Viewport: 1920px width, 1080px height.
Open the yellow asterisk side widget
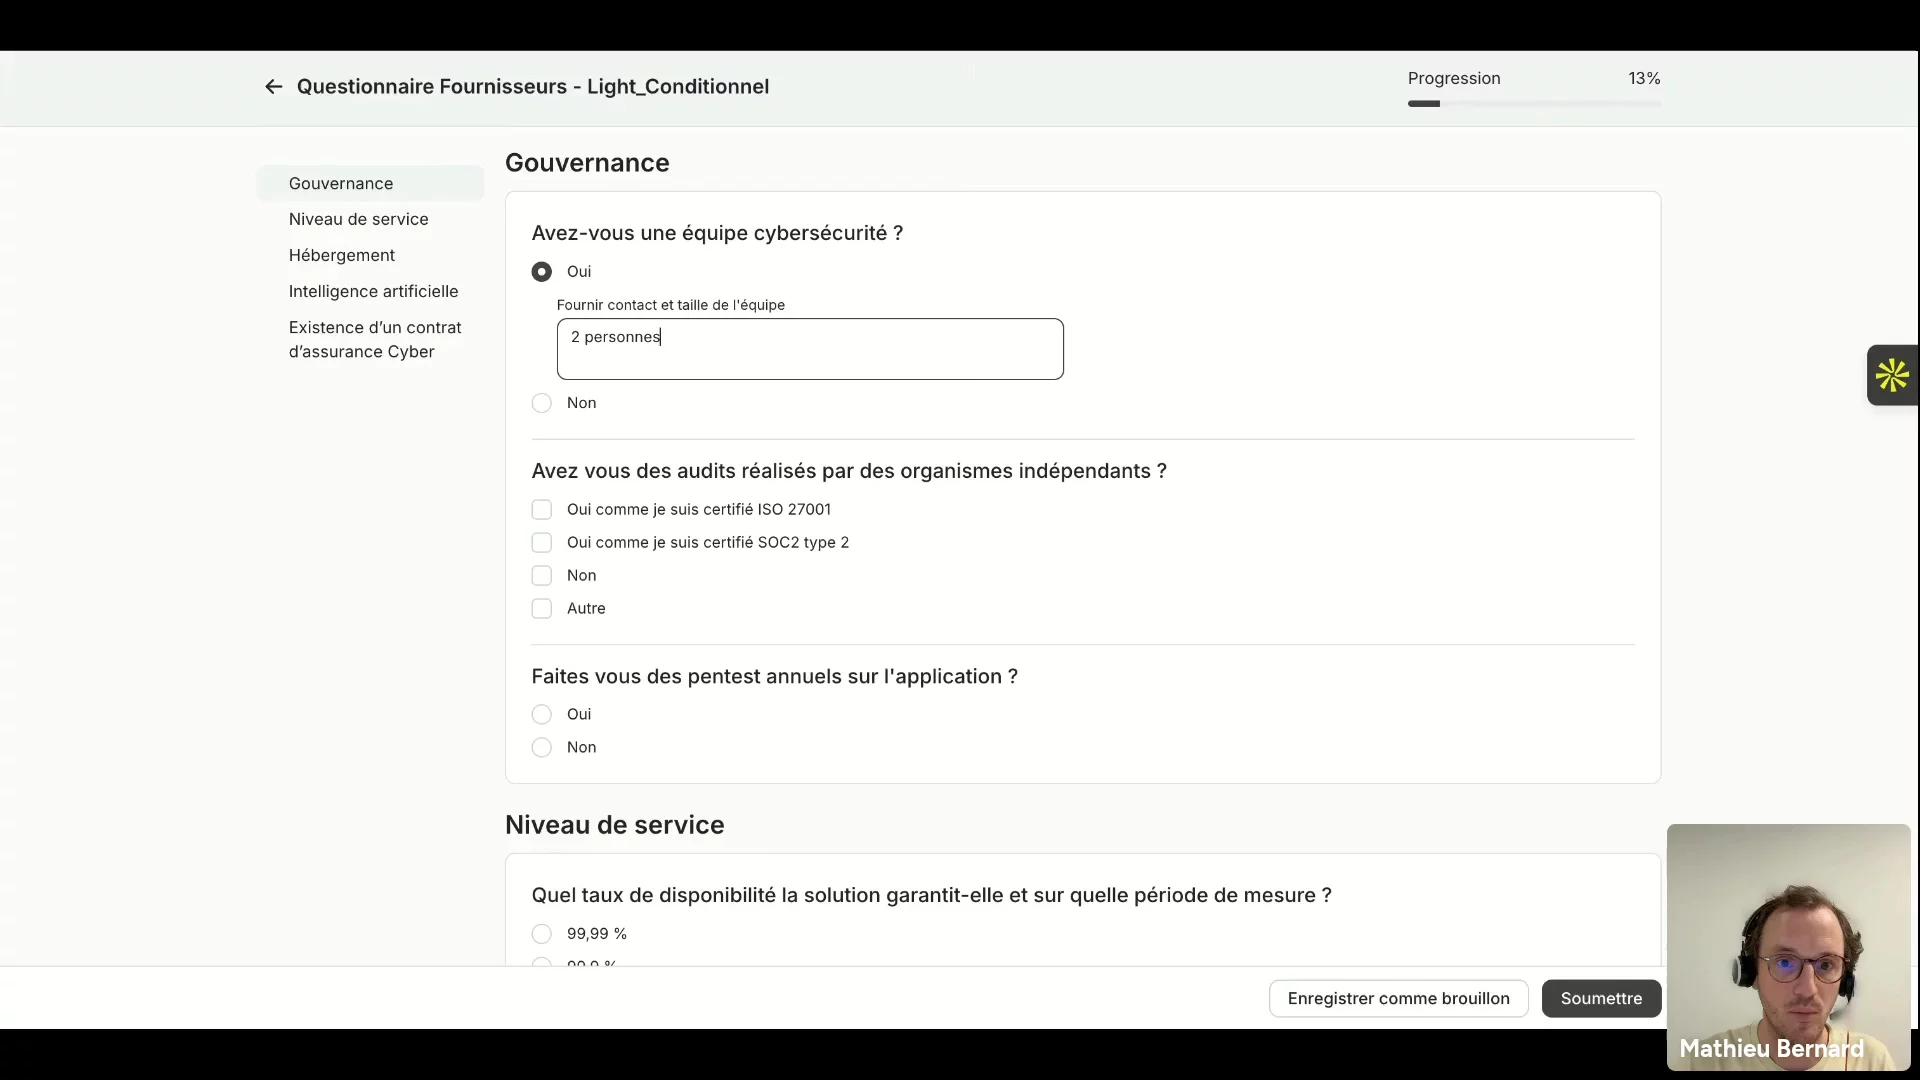1892,375
